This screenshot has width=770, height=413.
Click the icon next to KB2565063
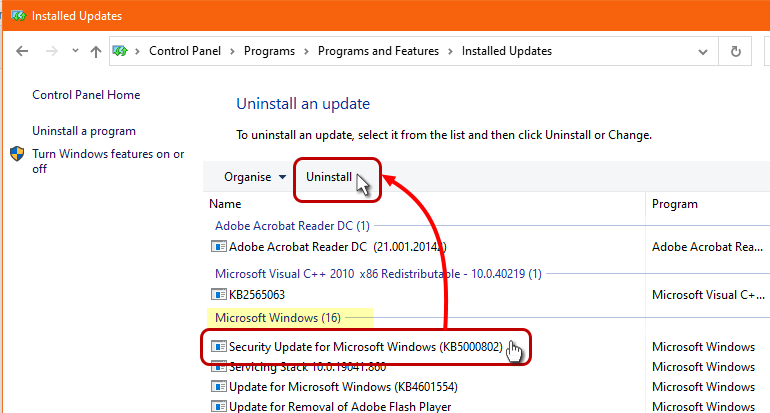point(219,294)
